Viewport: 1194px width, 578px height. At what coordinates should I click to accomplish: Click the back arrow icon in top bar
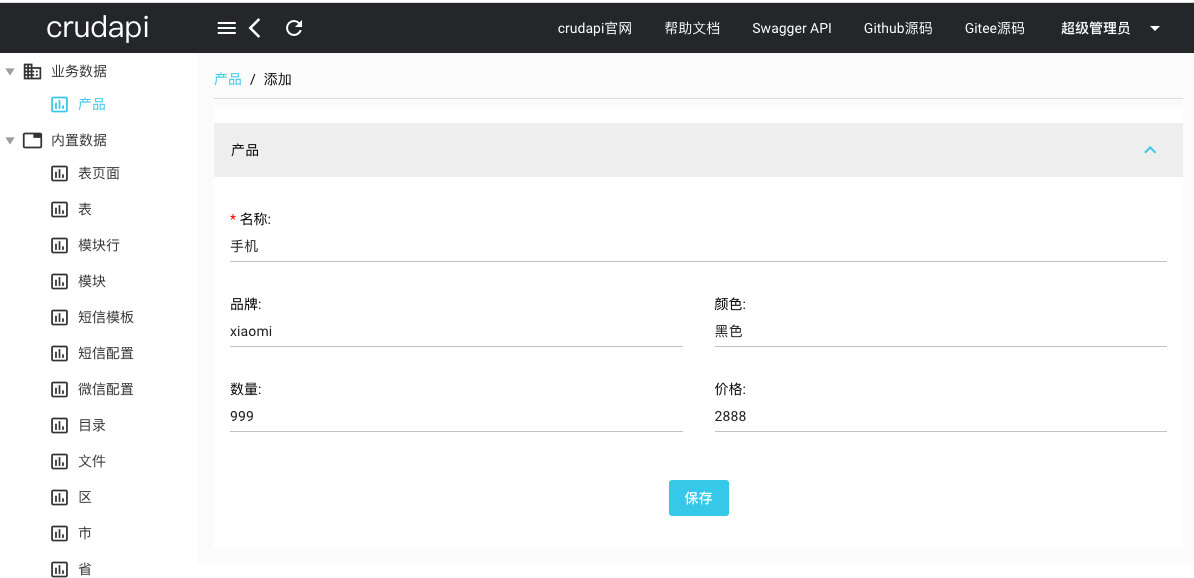[254, 28]
